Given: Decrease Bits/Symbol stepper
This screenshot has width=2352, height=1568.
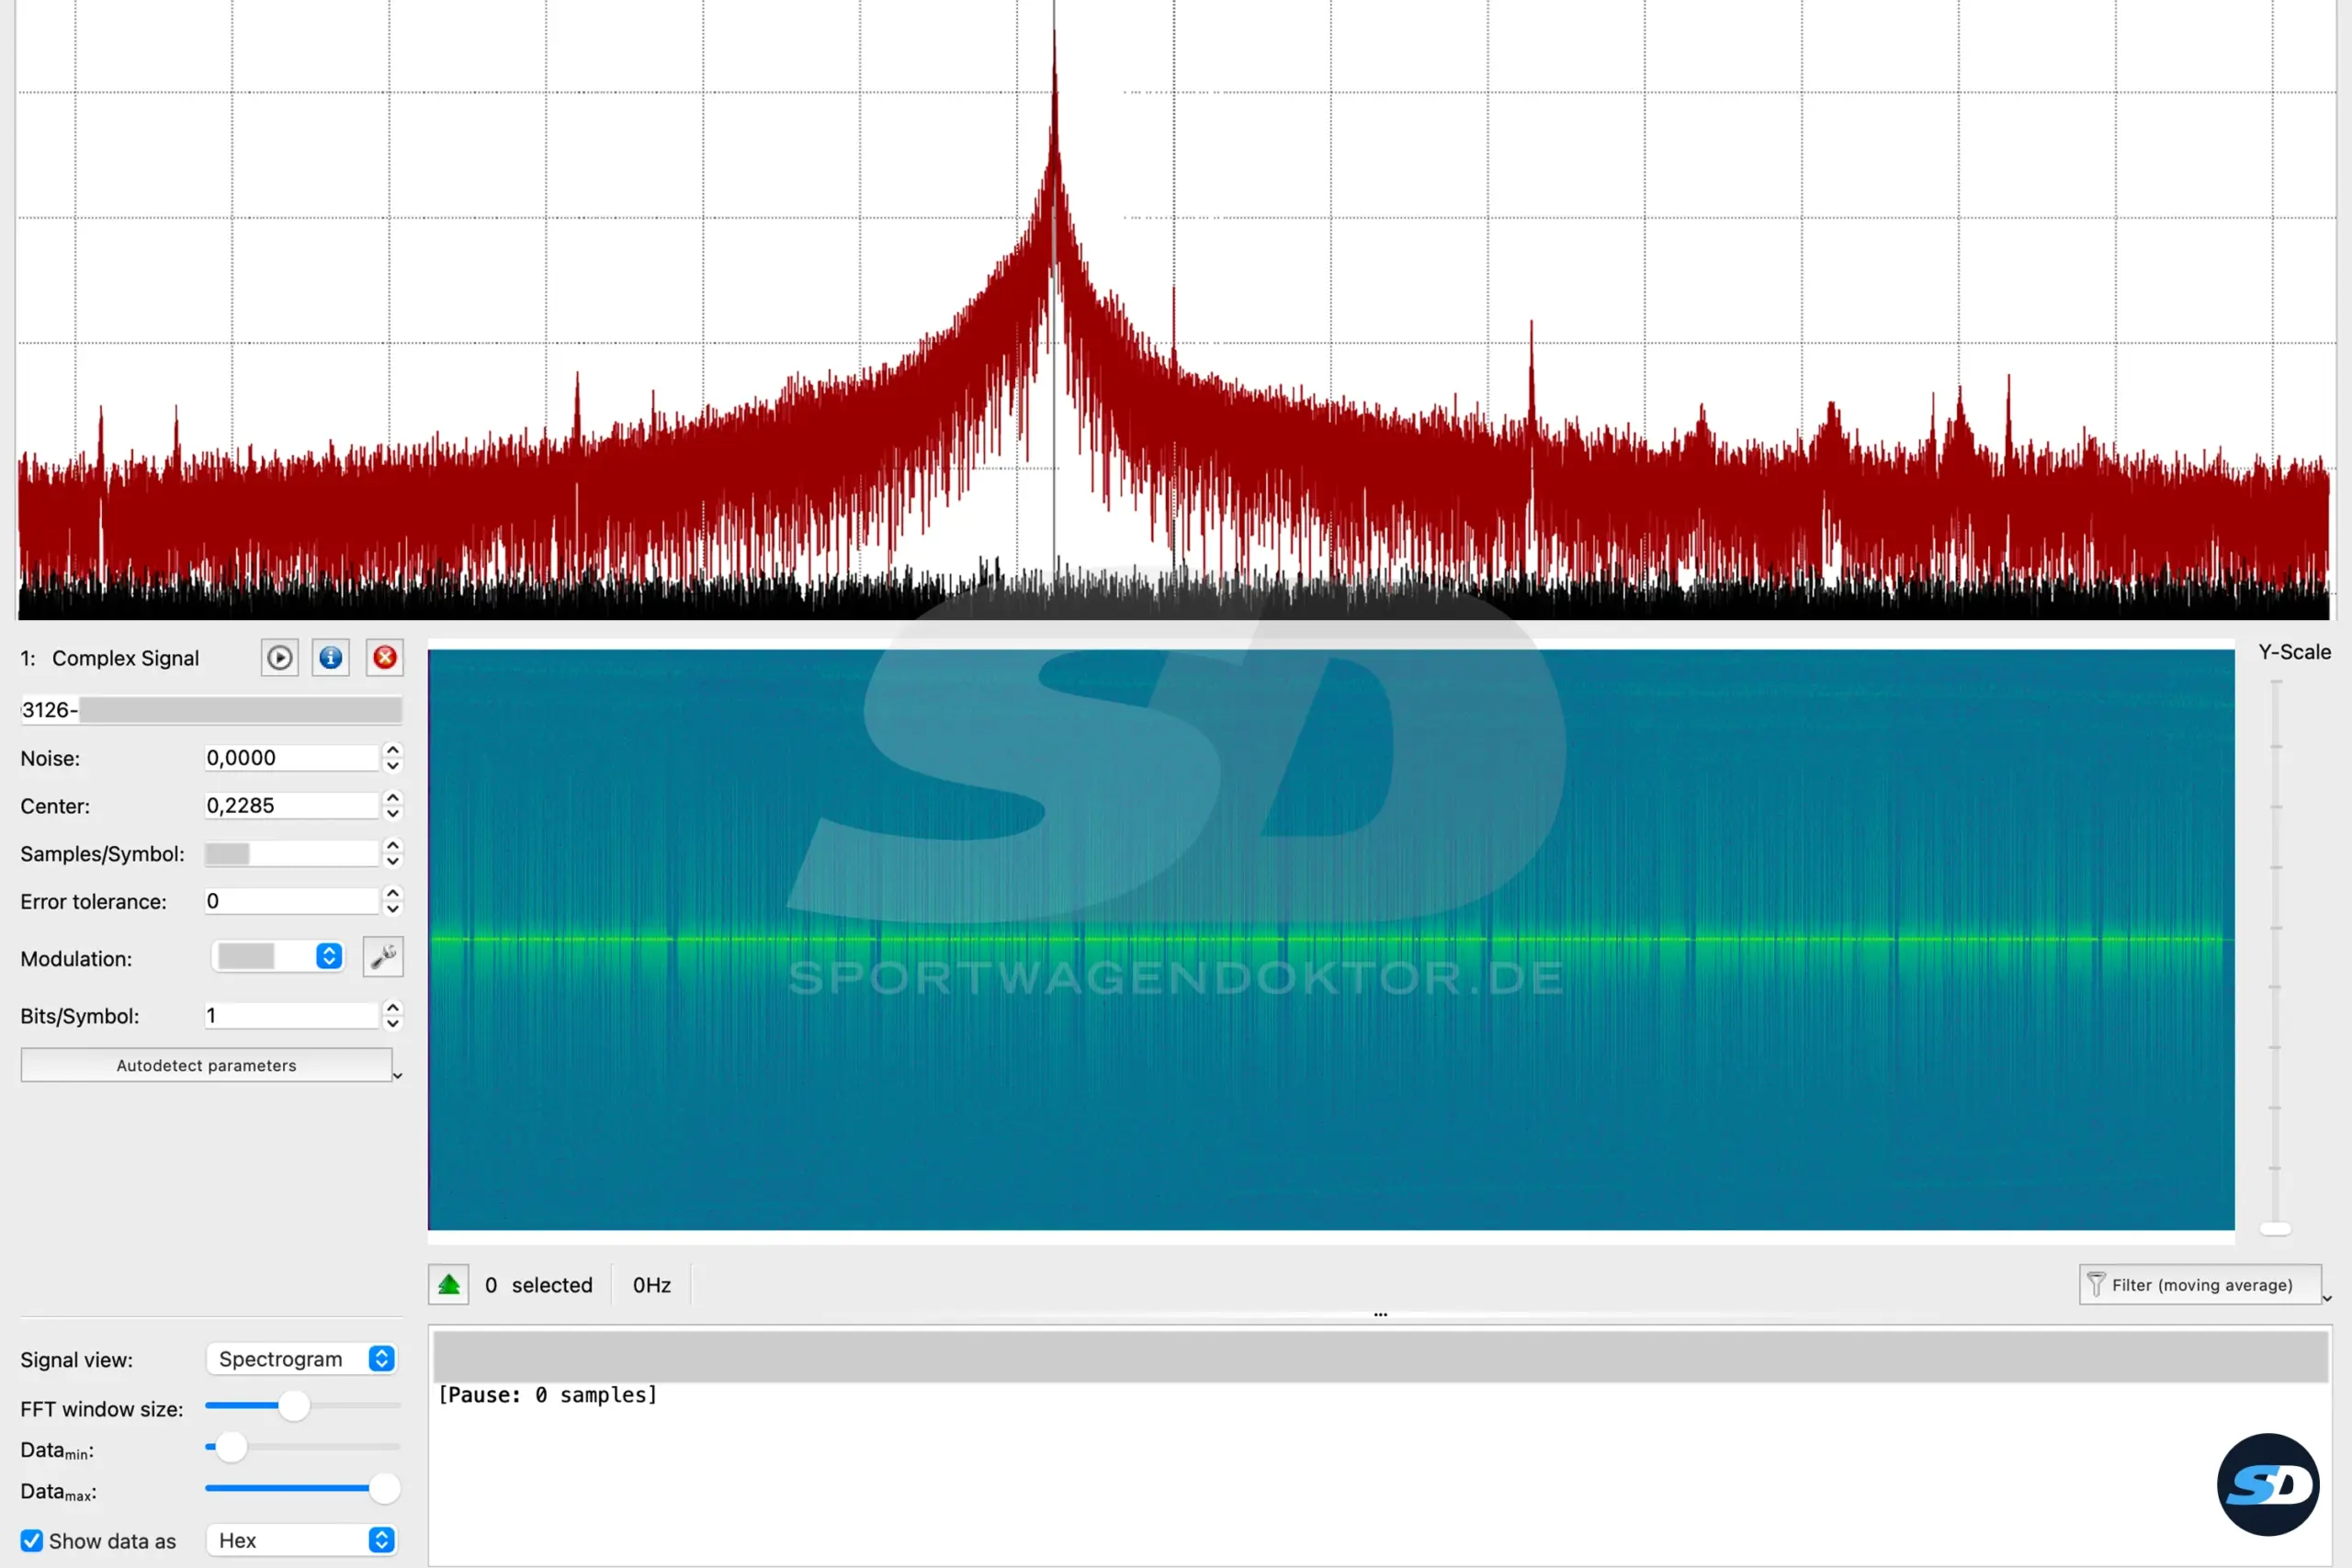Looking at the screenshot, I should [393, 1024].
